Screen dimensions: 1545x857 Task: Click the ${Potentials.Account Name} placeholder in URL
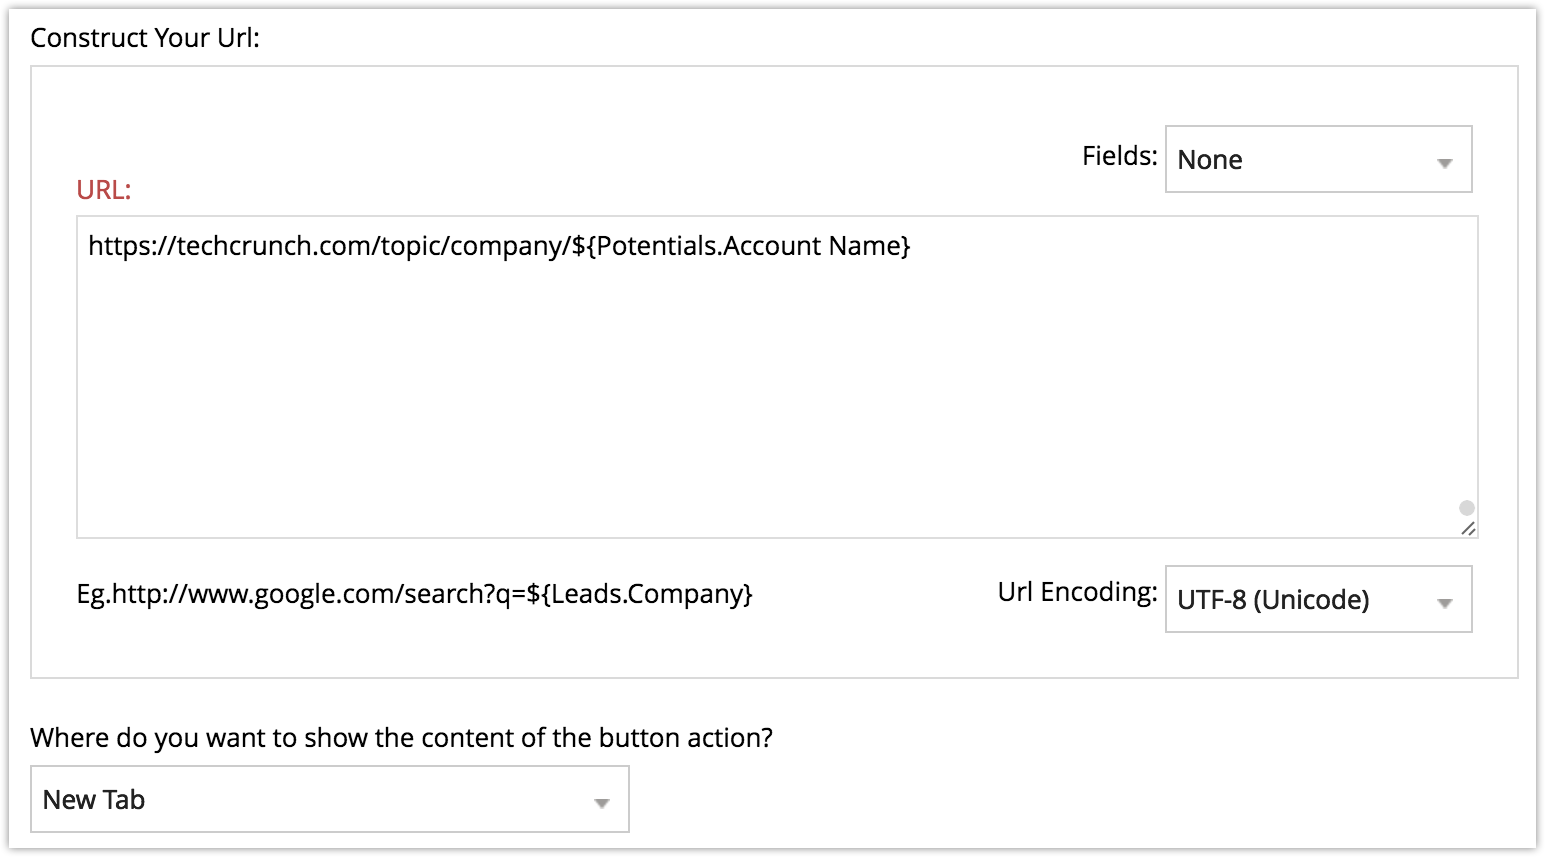pos(741,246)
